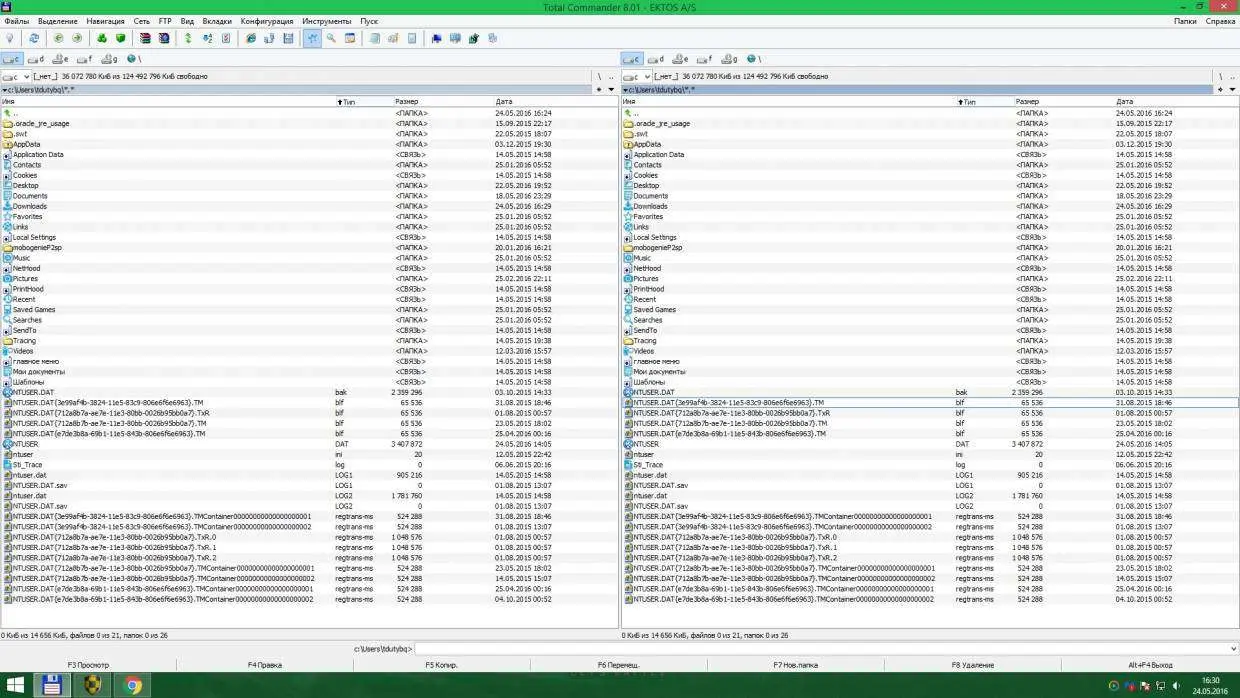Open the Инструменты menu
This screenshot has width=1240, height=698.
coord(327,21)
